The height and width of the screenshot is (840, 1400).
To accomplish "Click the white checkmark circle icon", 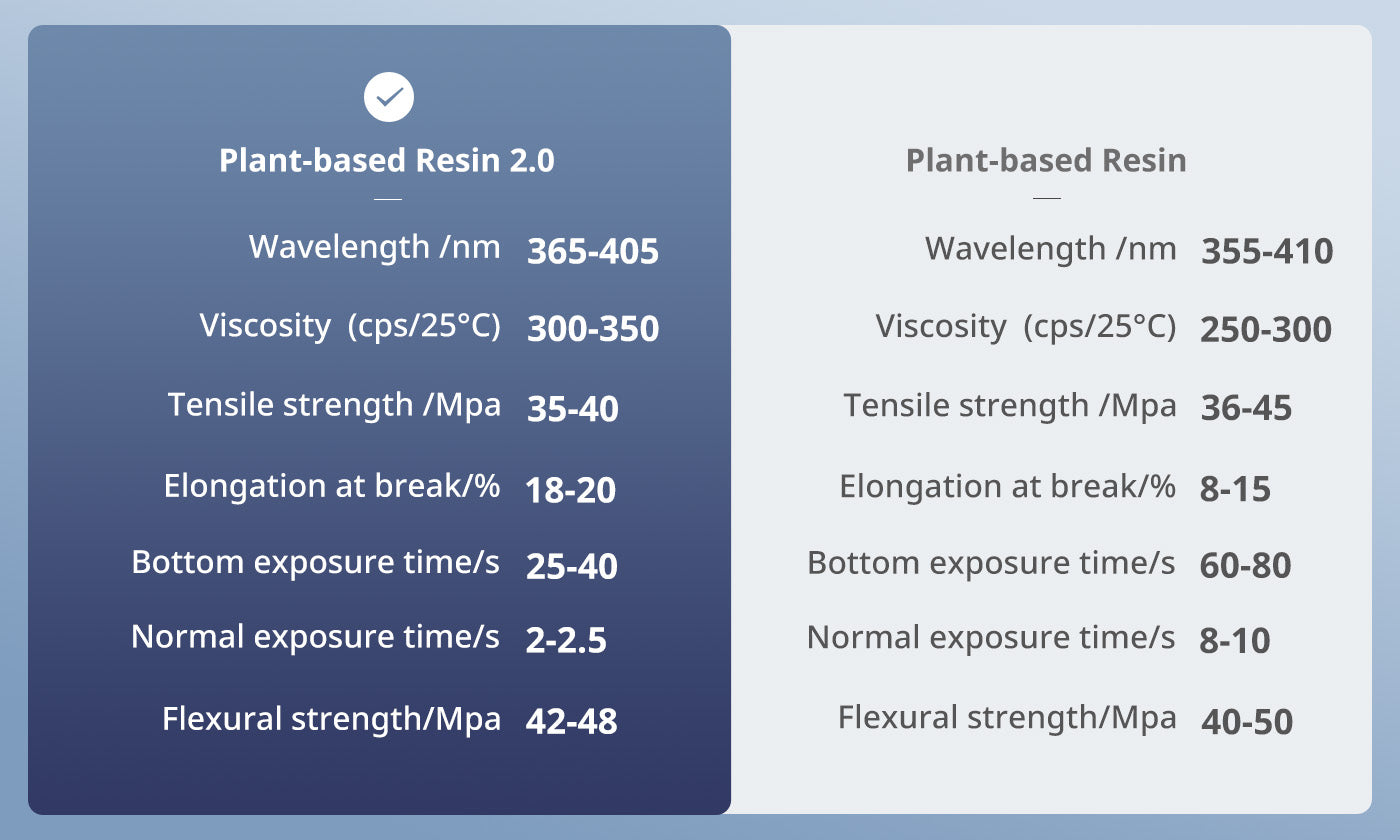I will tap(389, 97).
